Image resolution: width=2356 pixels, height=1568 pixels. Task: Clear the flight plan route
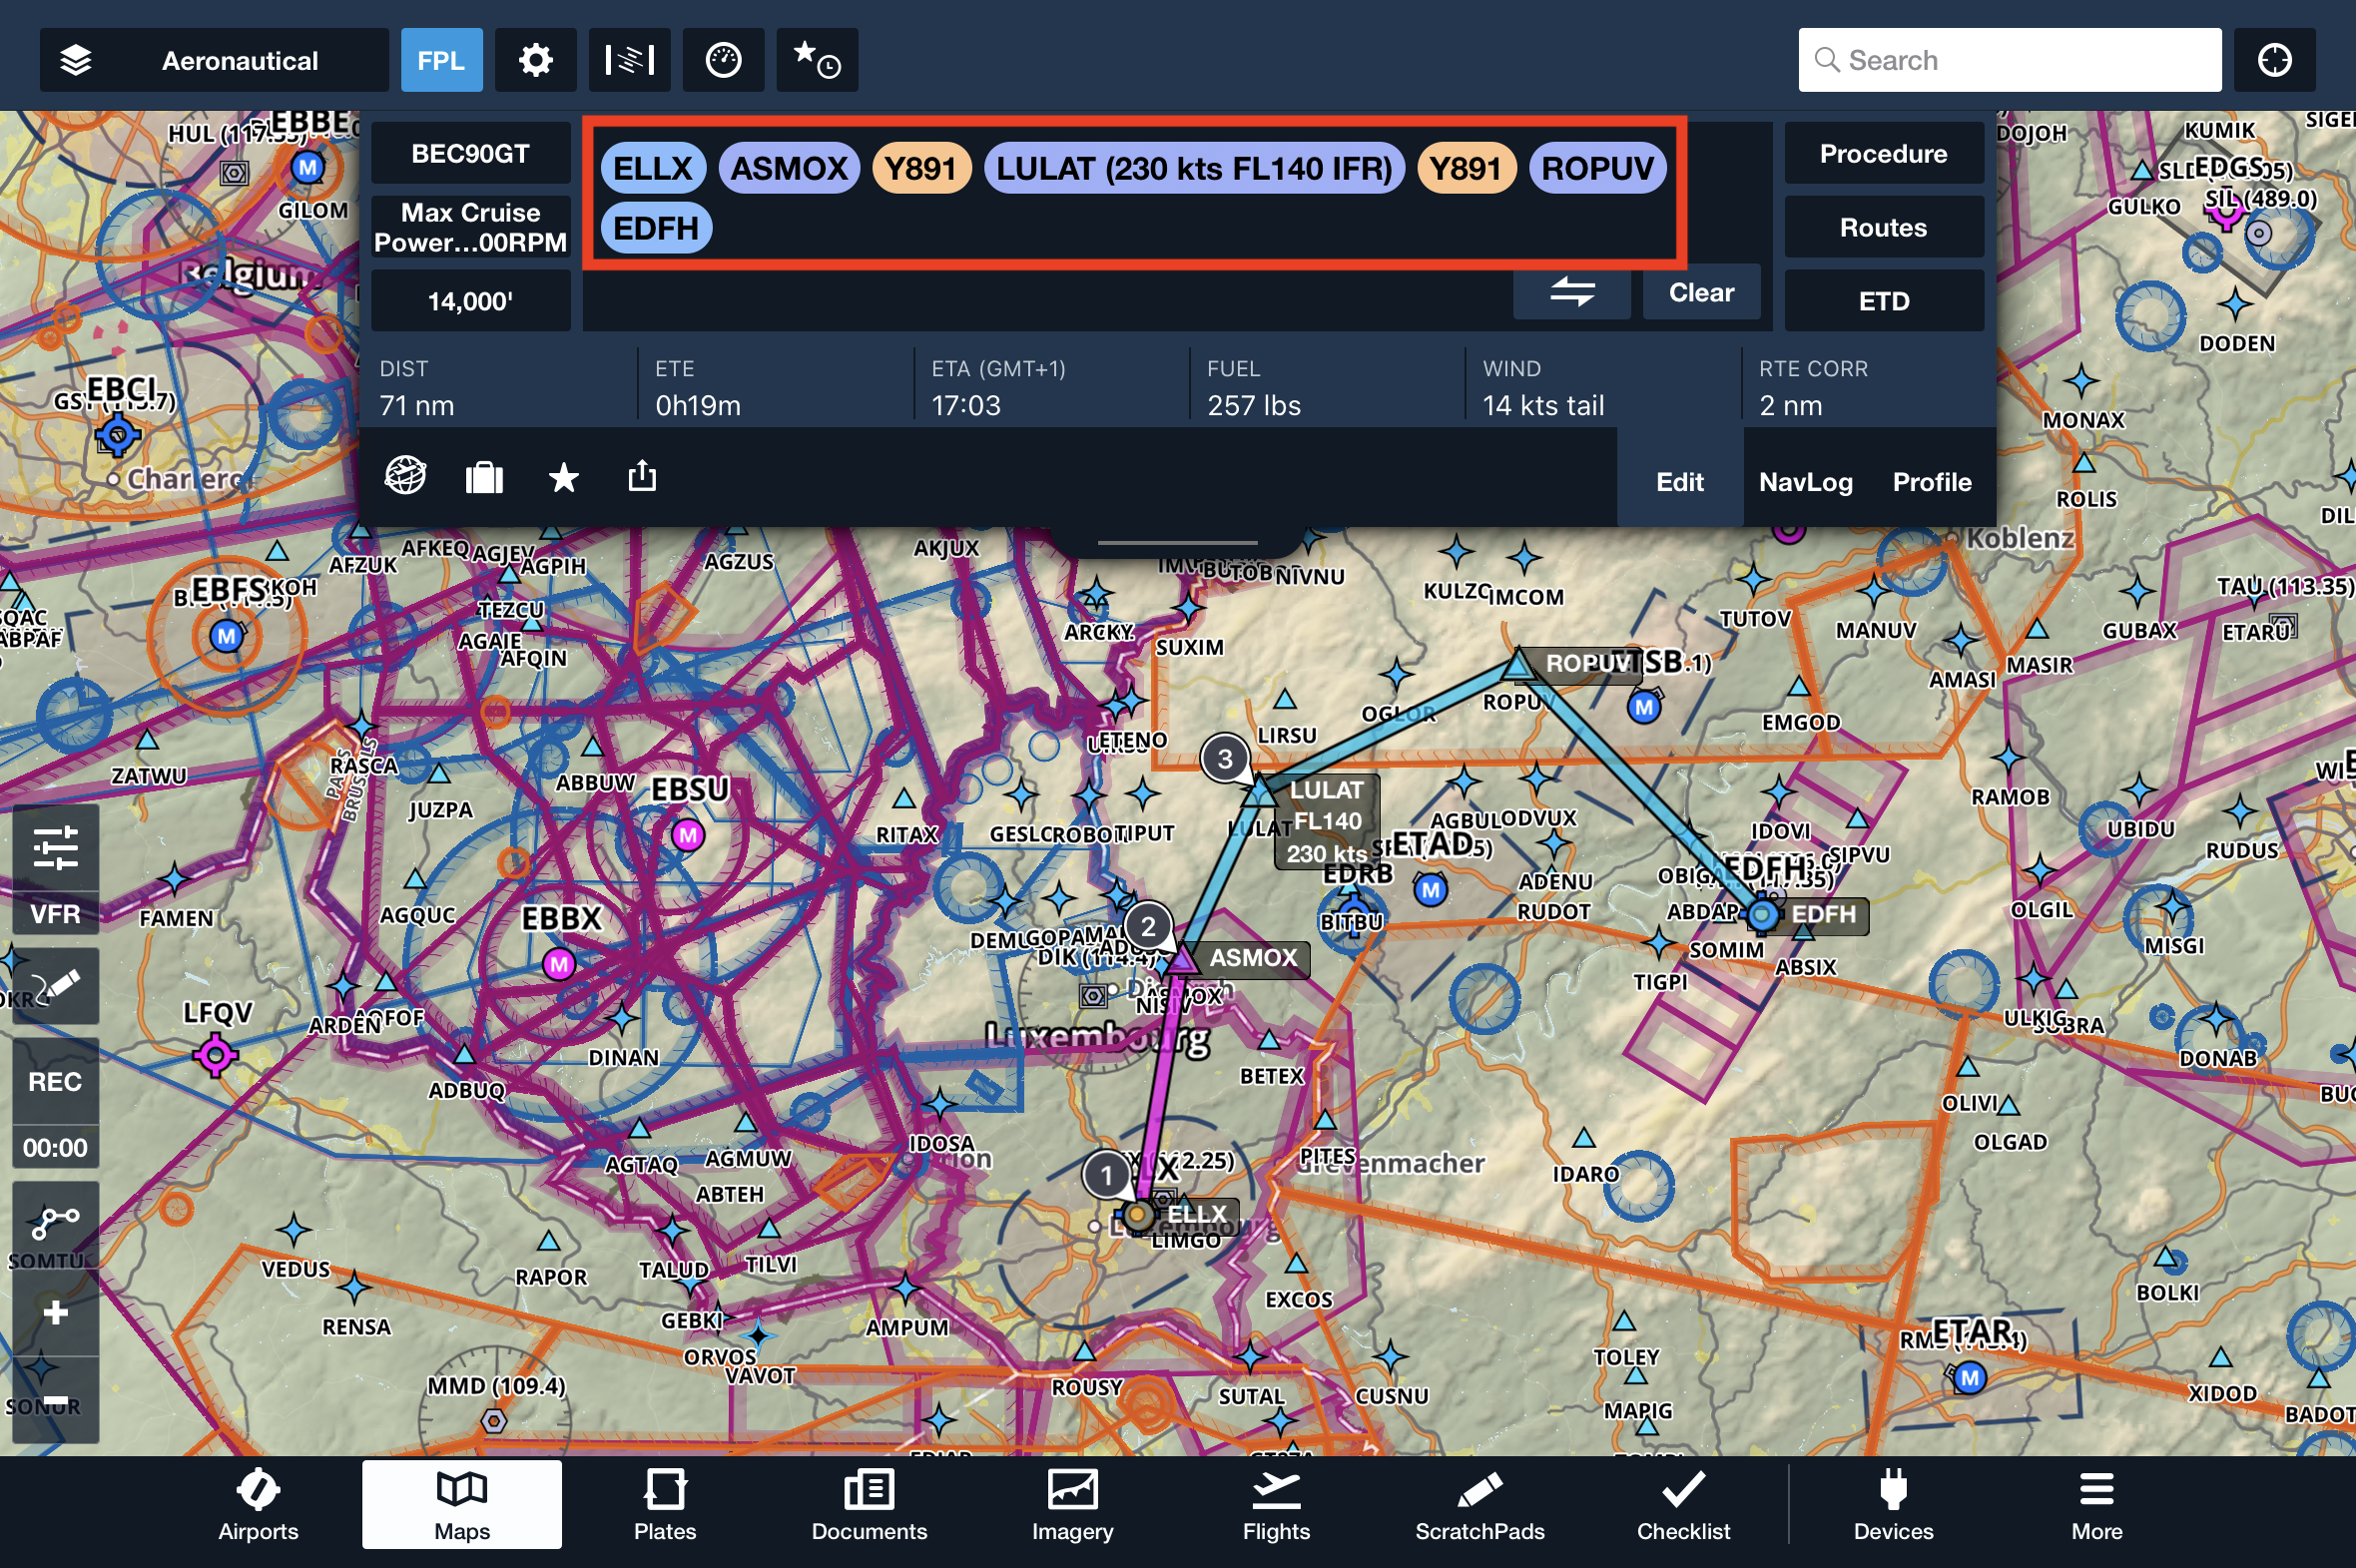[1701, 292]
